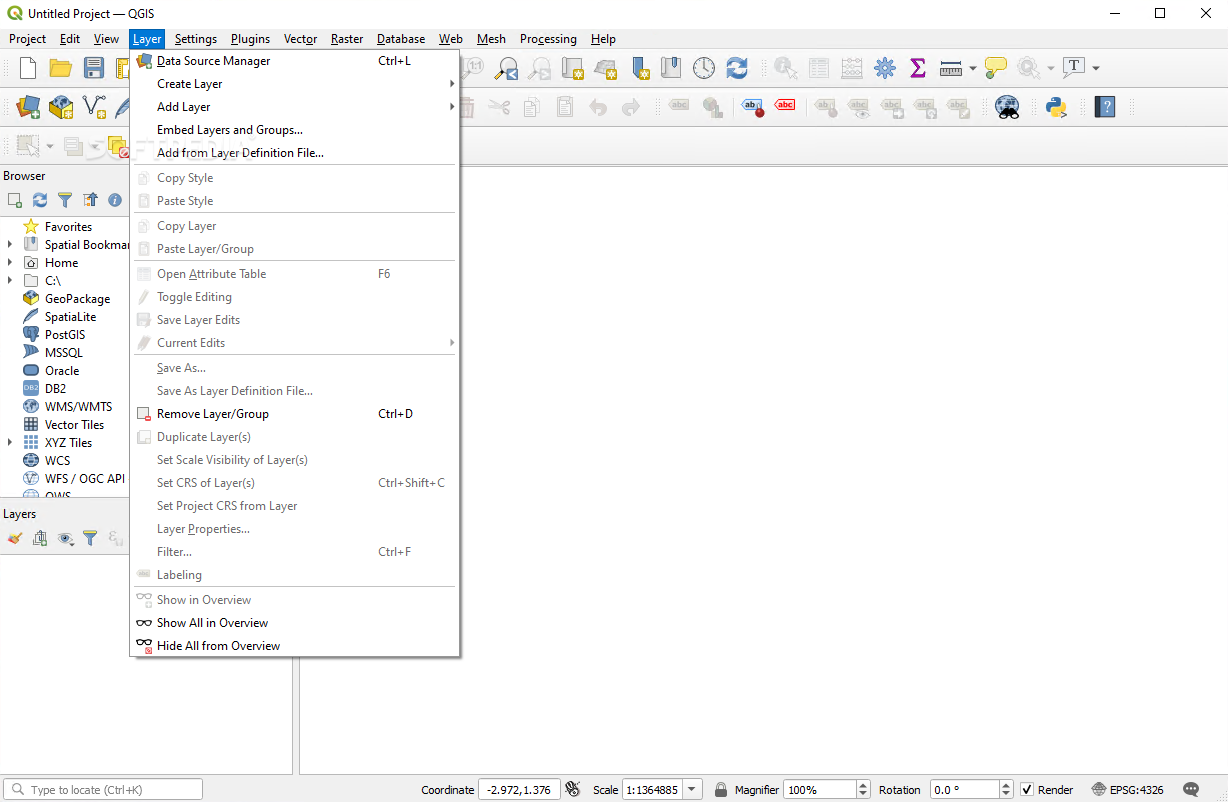Click the Open Project folder icon
Screen dimensions: 1228x802
(61, 68)
